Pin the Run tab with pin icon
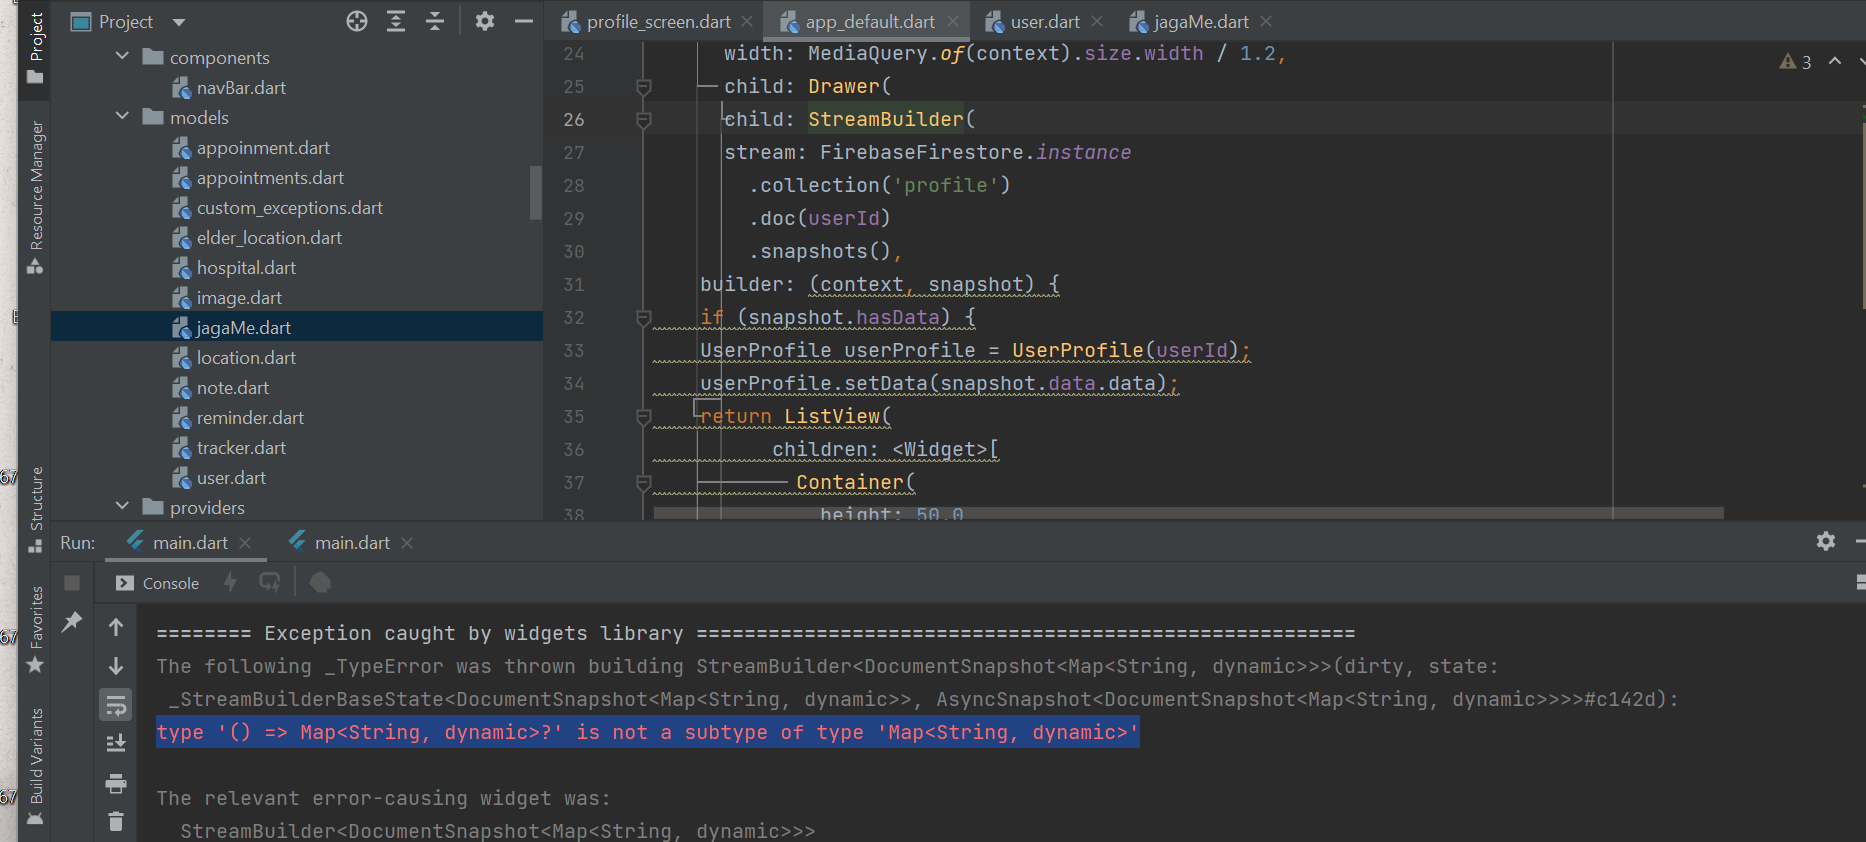Image resolution: width=1866 pixels, height=842 pixels. click(72, 622)
